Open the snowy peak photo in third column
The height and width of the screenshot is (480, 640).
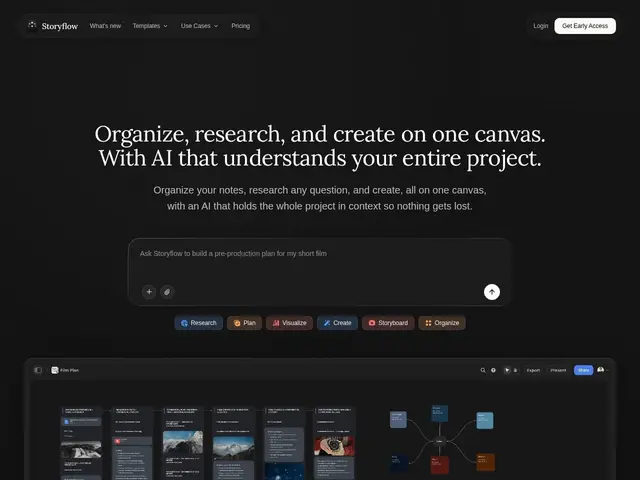pyautogui.click(x=182, y=442)
